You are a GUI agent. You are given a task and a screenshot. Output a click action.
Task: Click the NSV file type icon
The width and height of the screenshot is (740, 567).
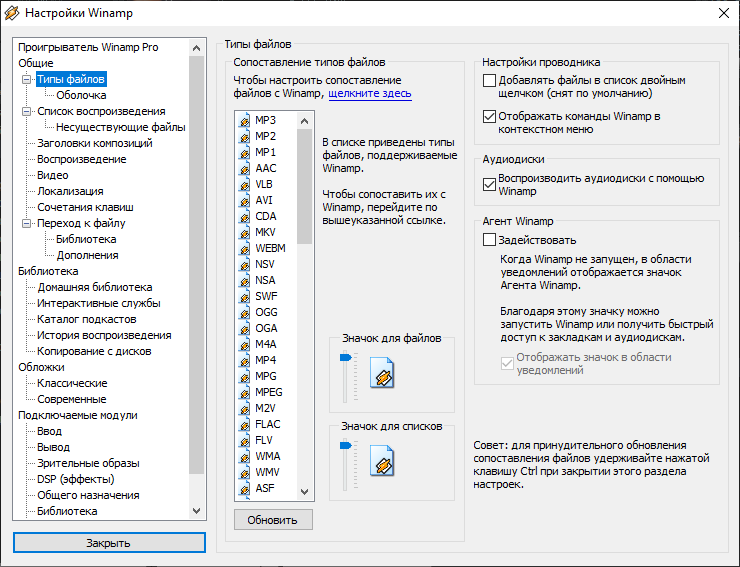(244, 265)
